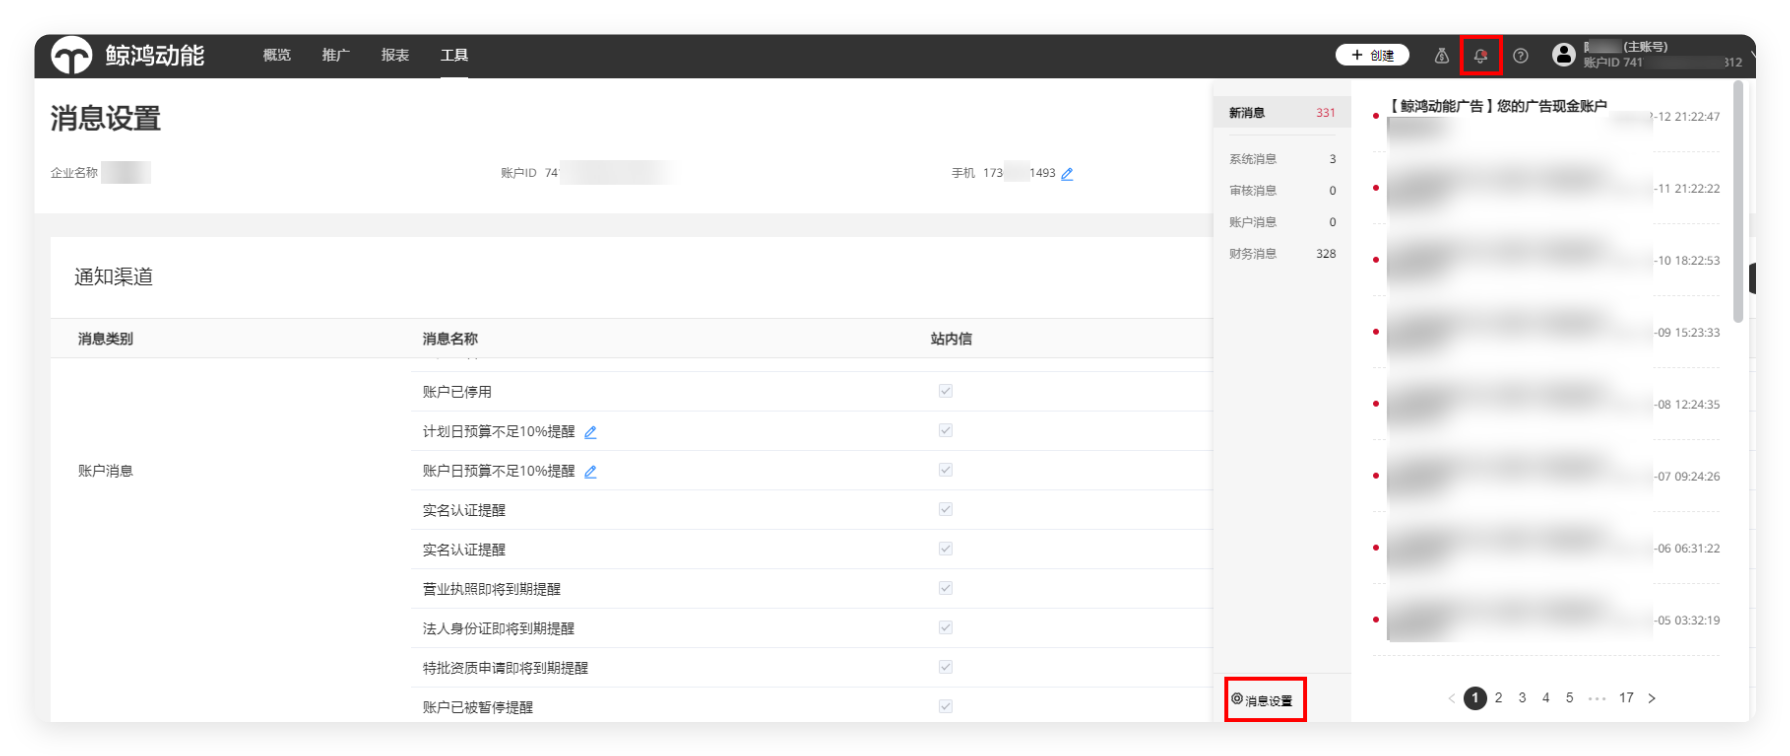The width and height of the screenshot is (1790, 756).
Task: Click the 账户消息 category cell in the table
Action: click(105, 471)
